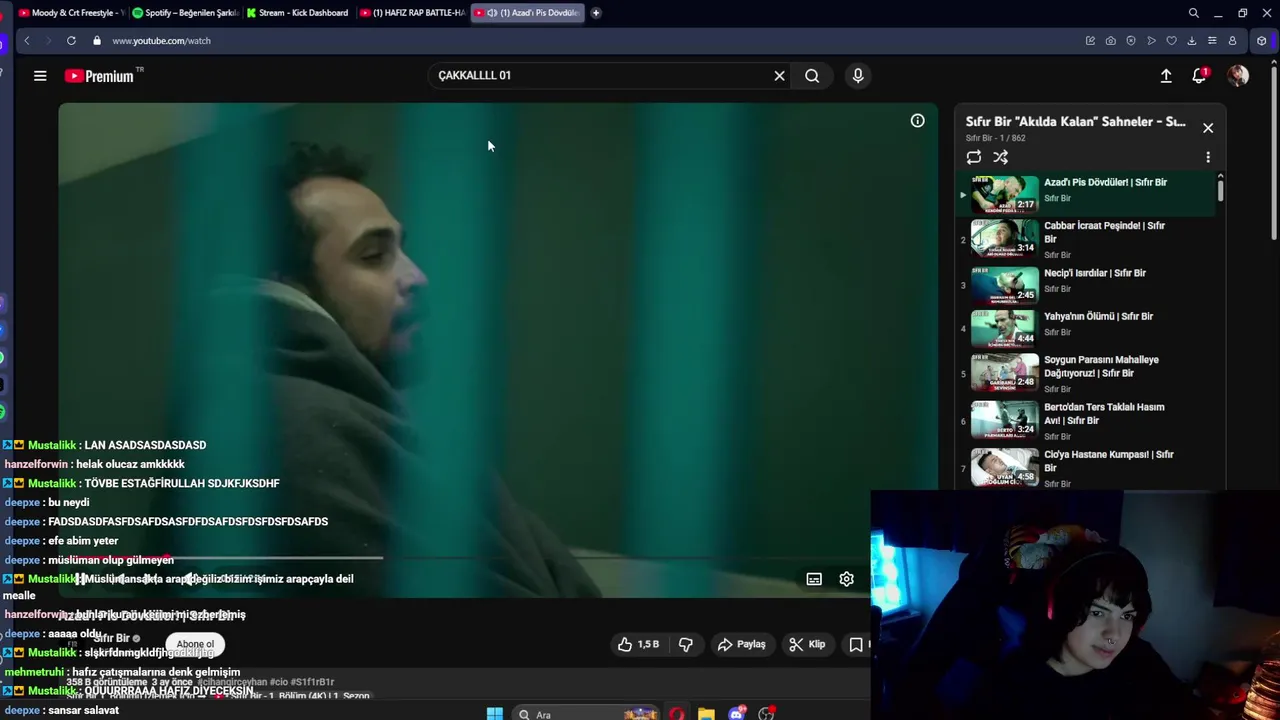Bookmark the page with heart icon
This screenshot has width=1280, height=720.
pos(1171,41)
